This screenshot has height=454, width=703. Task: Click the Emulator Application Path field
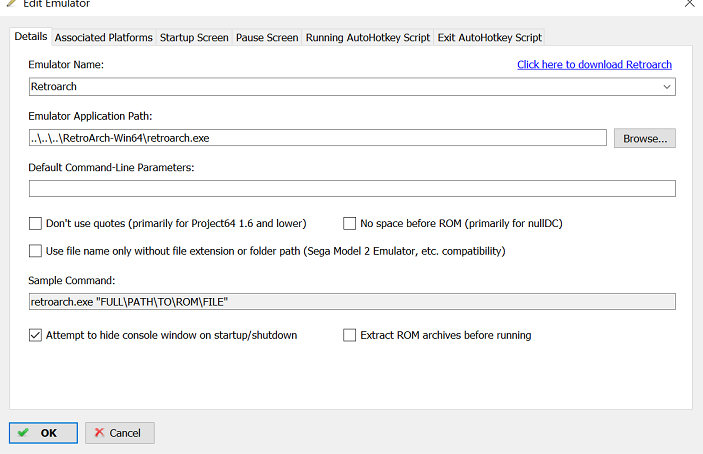coord(317,138)
